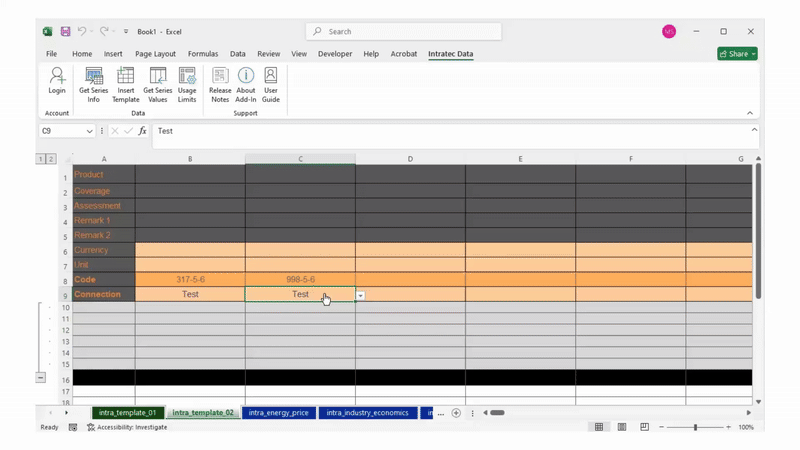Show outline level 1 rows

(x=40, y=159)
